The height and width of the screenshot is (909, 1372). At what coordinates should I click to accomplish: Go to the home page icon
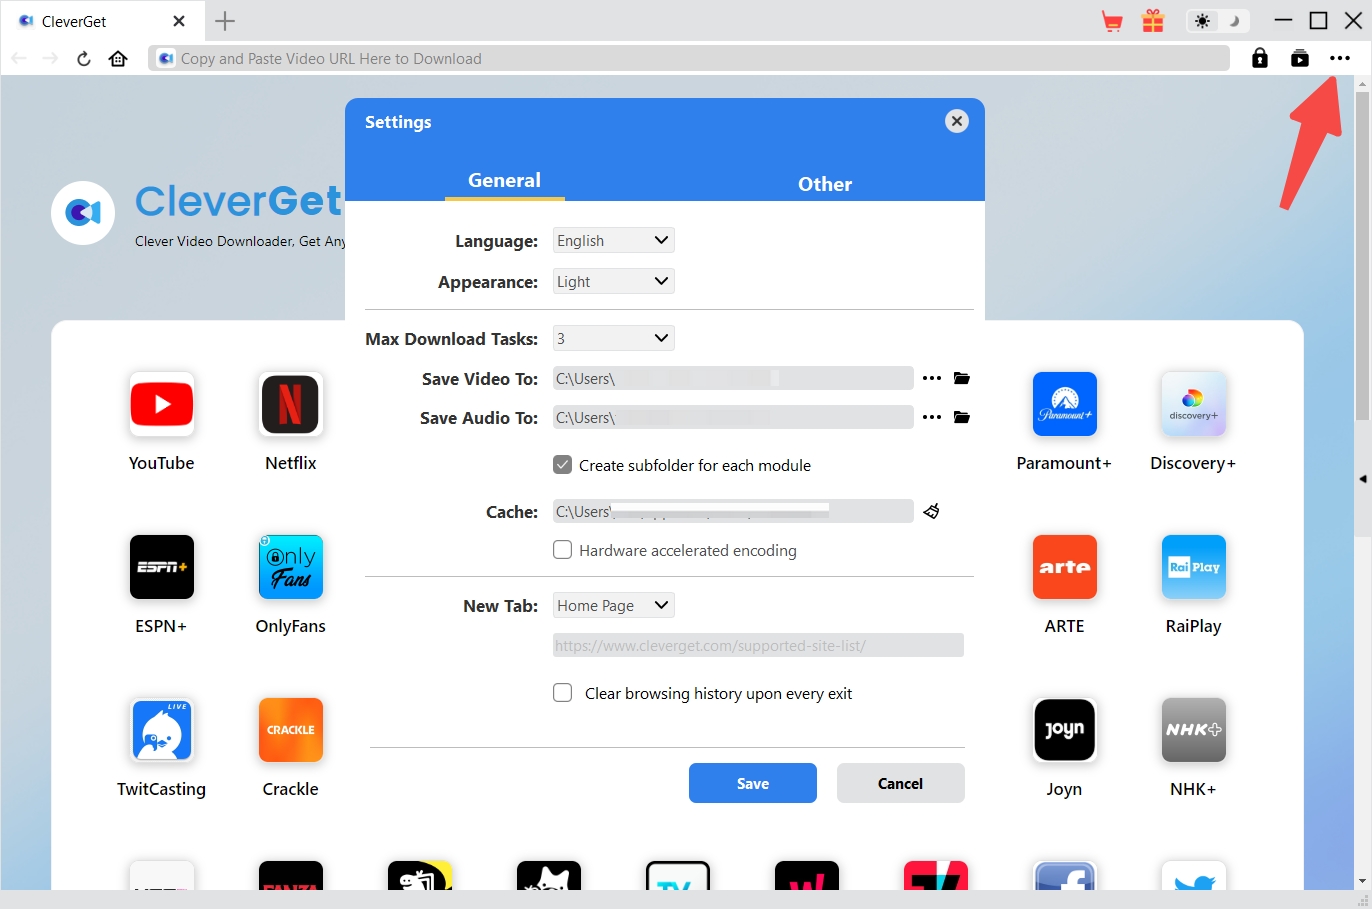118,58
